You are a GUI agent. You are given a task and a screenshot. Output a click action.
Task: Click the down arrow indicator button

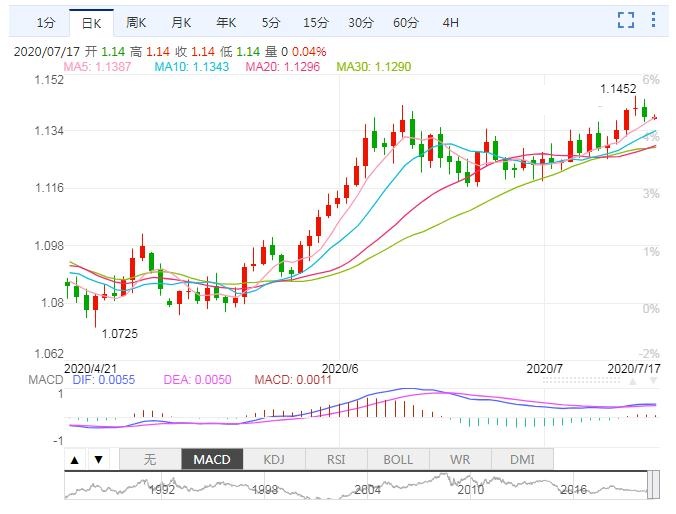97,460
